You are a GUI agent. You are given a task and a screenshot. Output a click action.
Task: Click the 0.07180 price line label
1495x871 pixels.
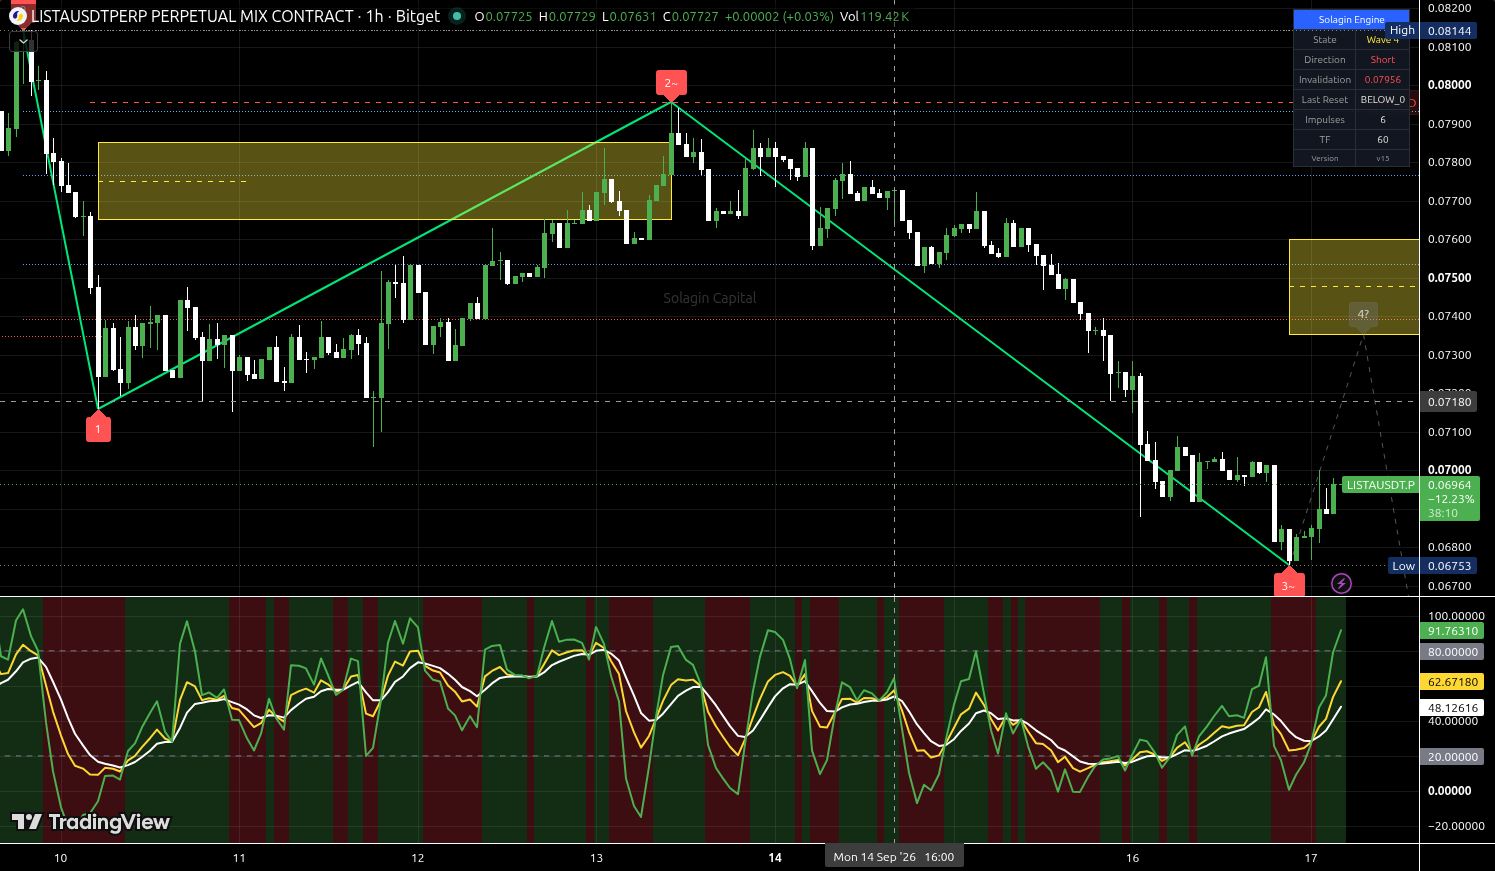pyautogui.click(x=1449, y=402)
